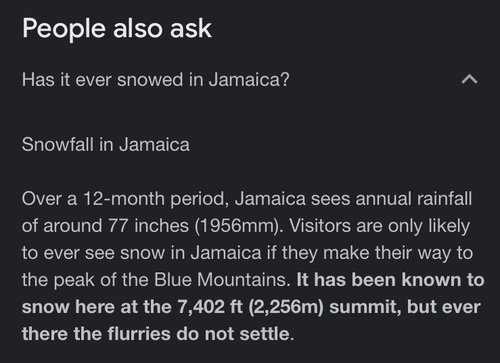
Task: Click the bold phrase "flurries do not settle"
Action: tap(201, 334)
